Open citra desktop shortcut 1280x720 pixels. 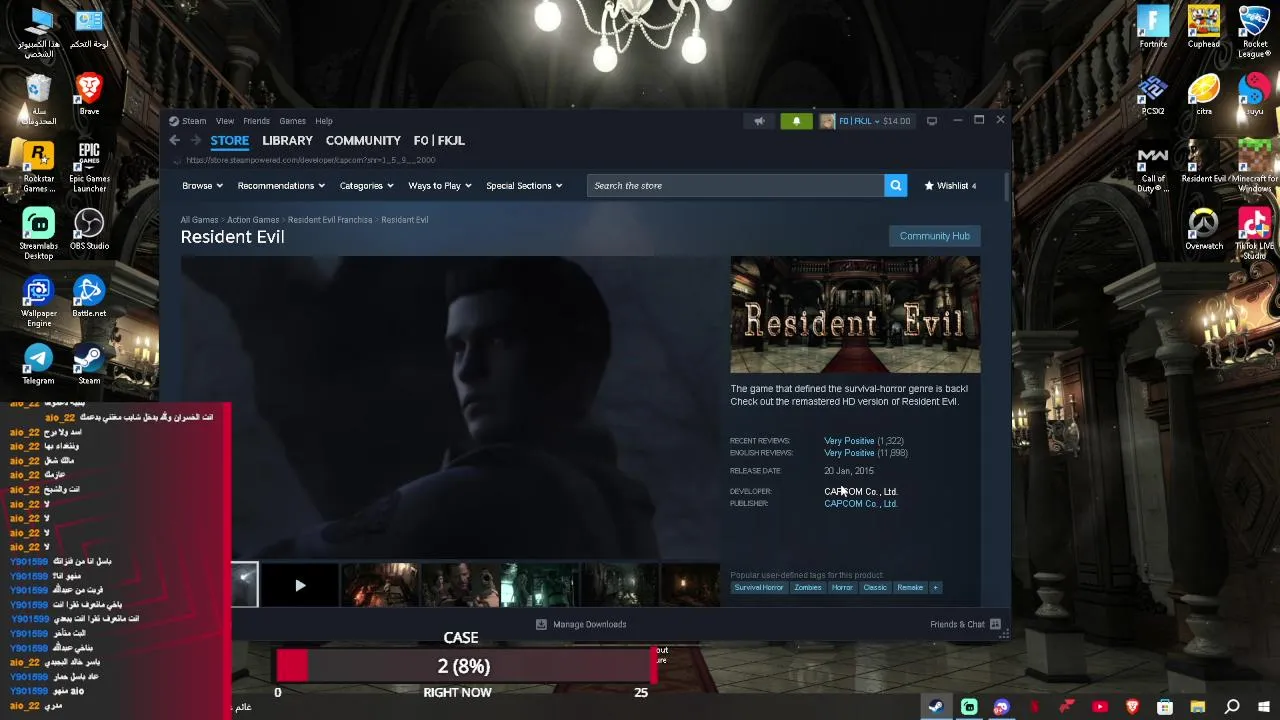[1203, 95]
